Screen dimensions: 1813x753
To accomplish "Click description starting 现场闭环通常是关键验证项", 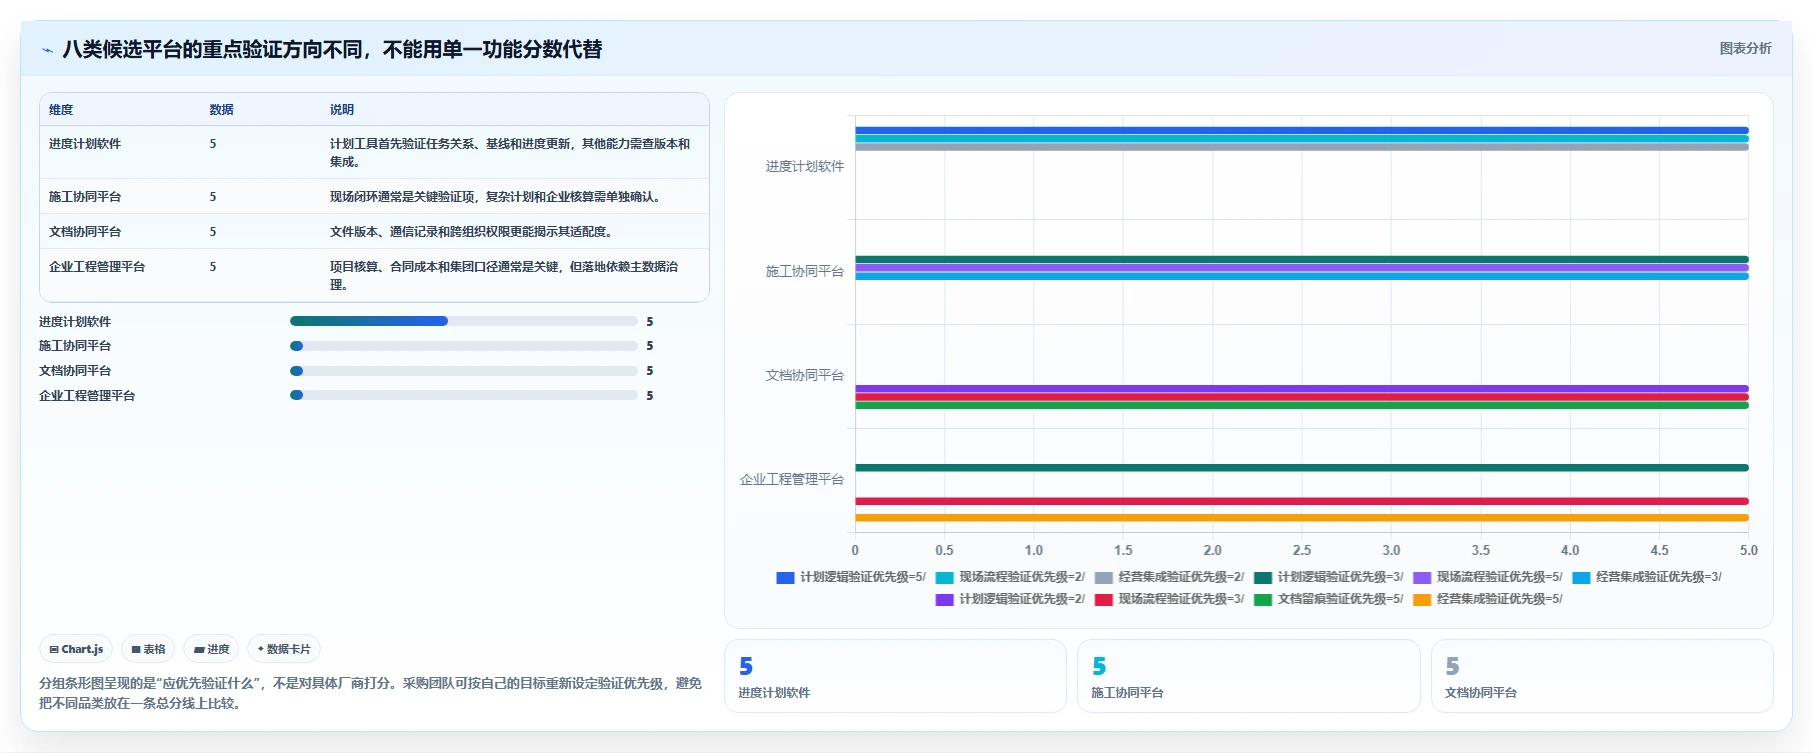I will 497,197.
